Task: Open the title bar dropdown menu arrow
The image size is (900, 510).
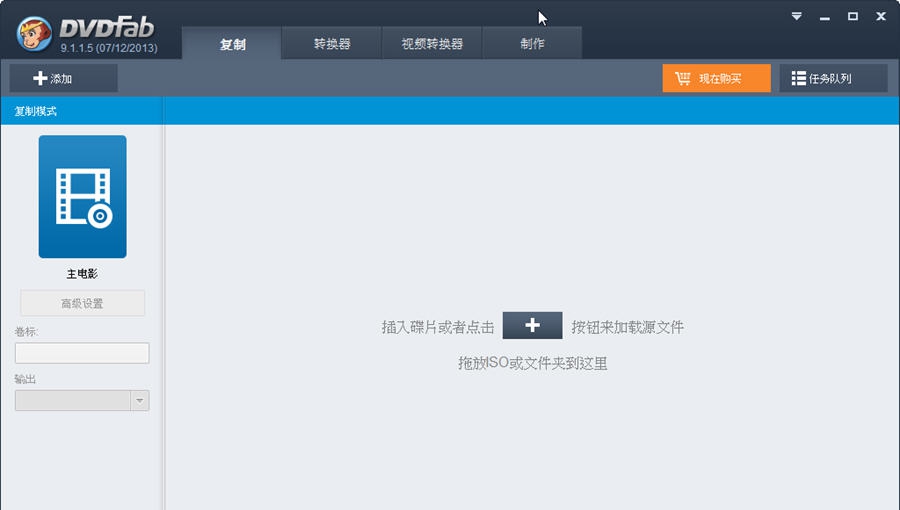Action: click(797, 17)
